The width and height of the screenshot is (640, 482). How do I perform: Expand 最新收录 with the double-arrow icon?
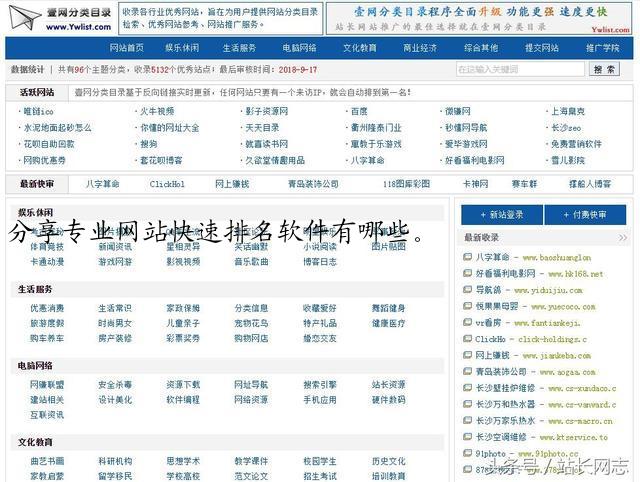[622, 238]
